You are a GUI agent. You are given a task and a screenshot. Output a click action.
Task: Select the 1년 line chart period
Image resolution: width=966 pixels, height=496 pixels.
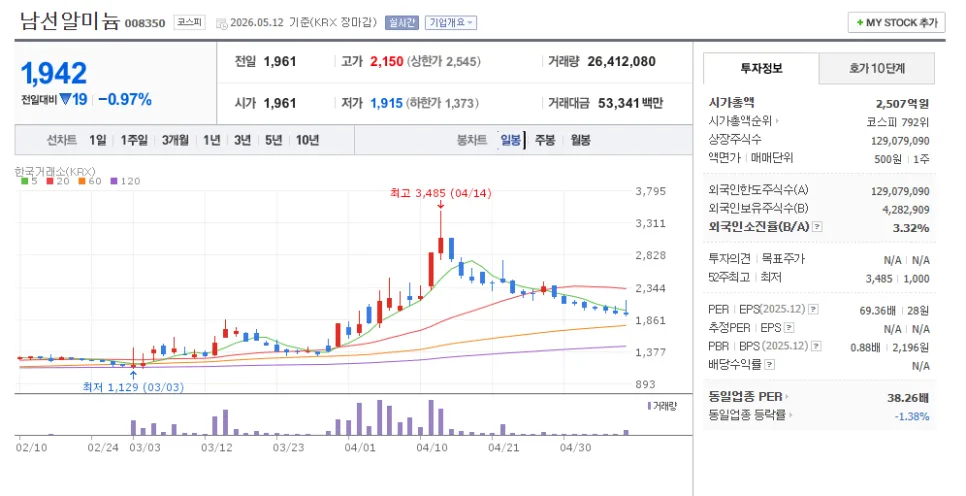211,140
